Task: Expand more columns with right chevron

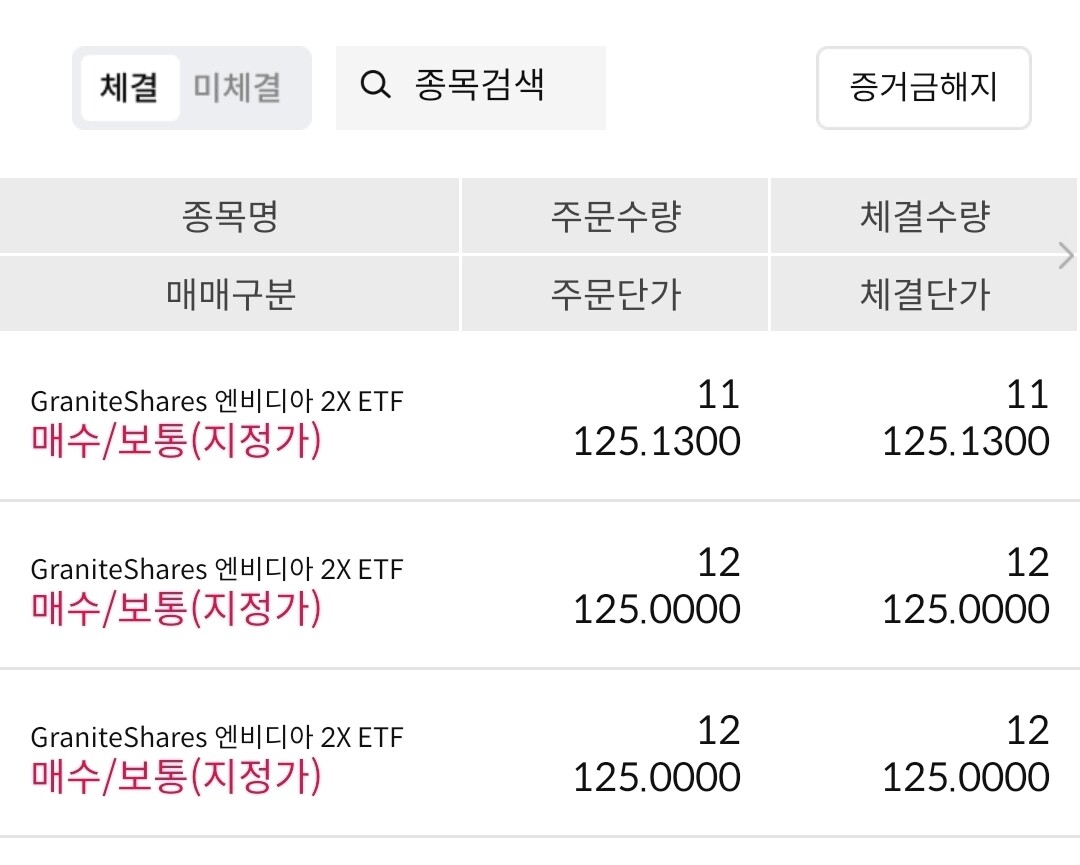Action: (1066, 256)
